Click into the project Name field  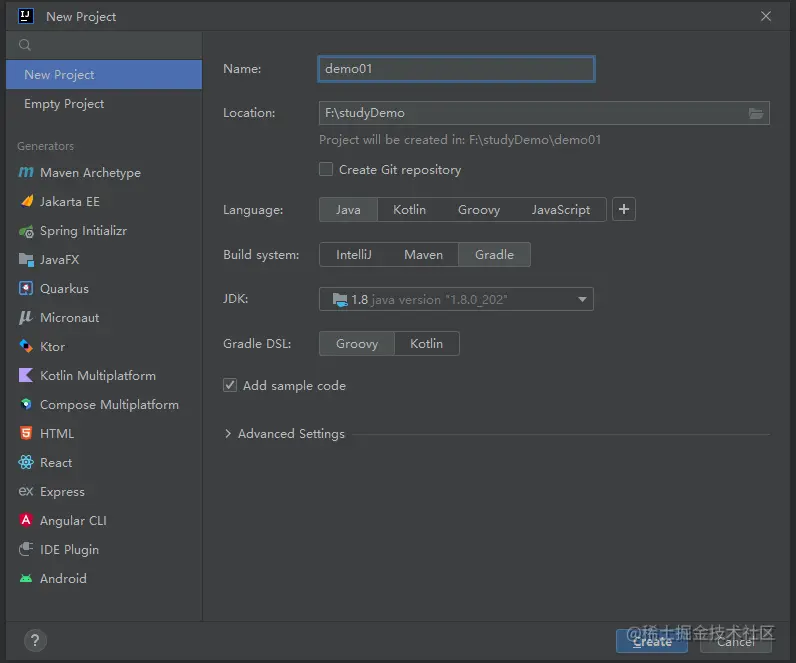[x=456, y=69]
